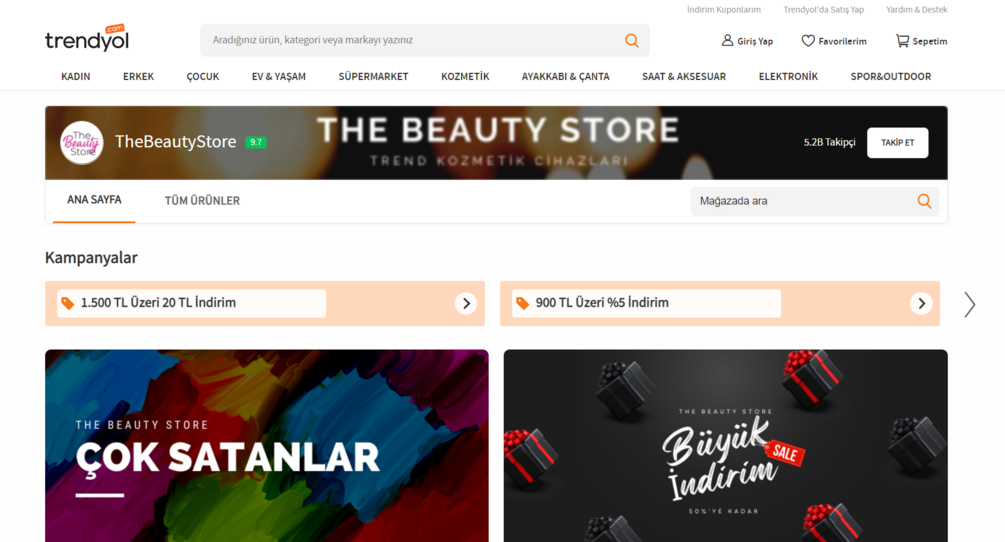This screenshot has height=542, width=1005.
Task: Click the green 9.7 store rating badge
Action: [x=256, y=142]
